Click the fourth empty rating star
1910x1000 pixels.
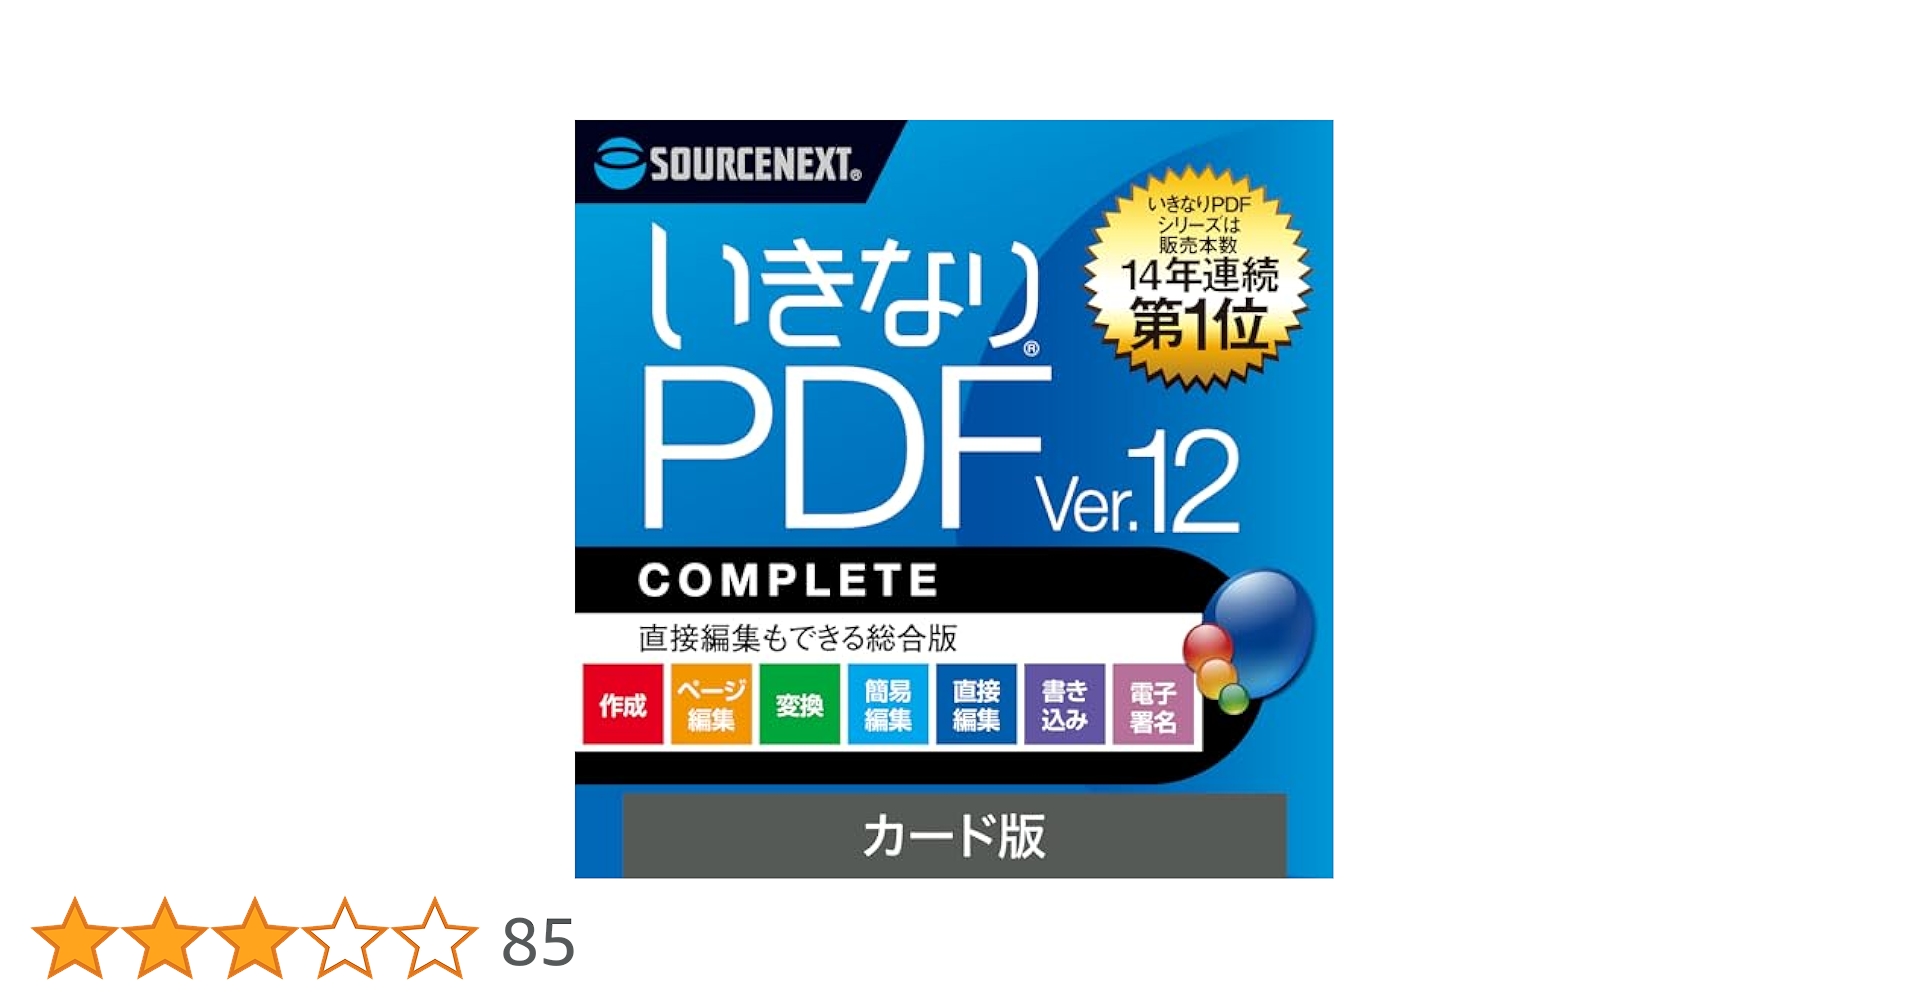click(344, 939)
